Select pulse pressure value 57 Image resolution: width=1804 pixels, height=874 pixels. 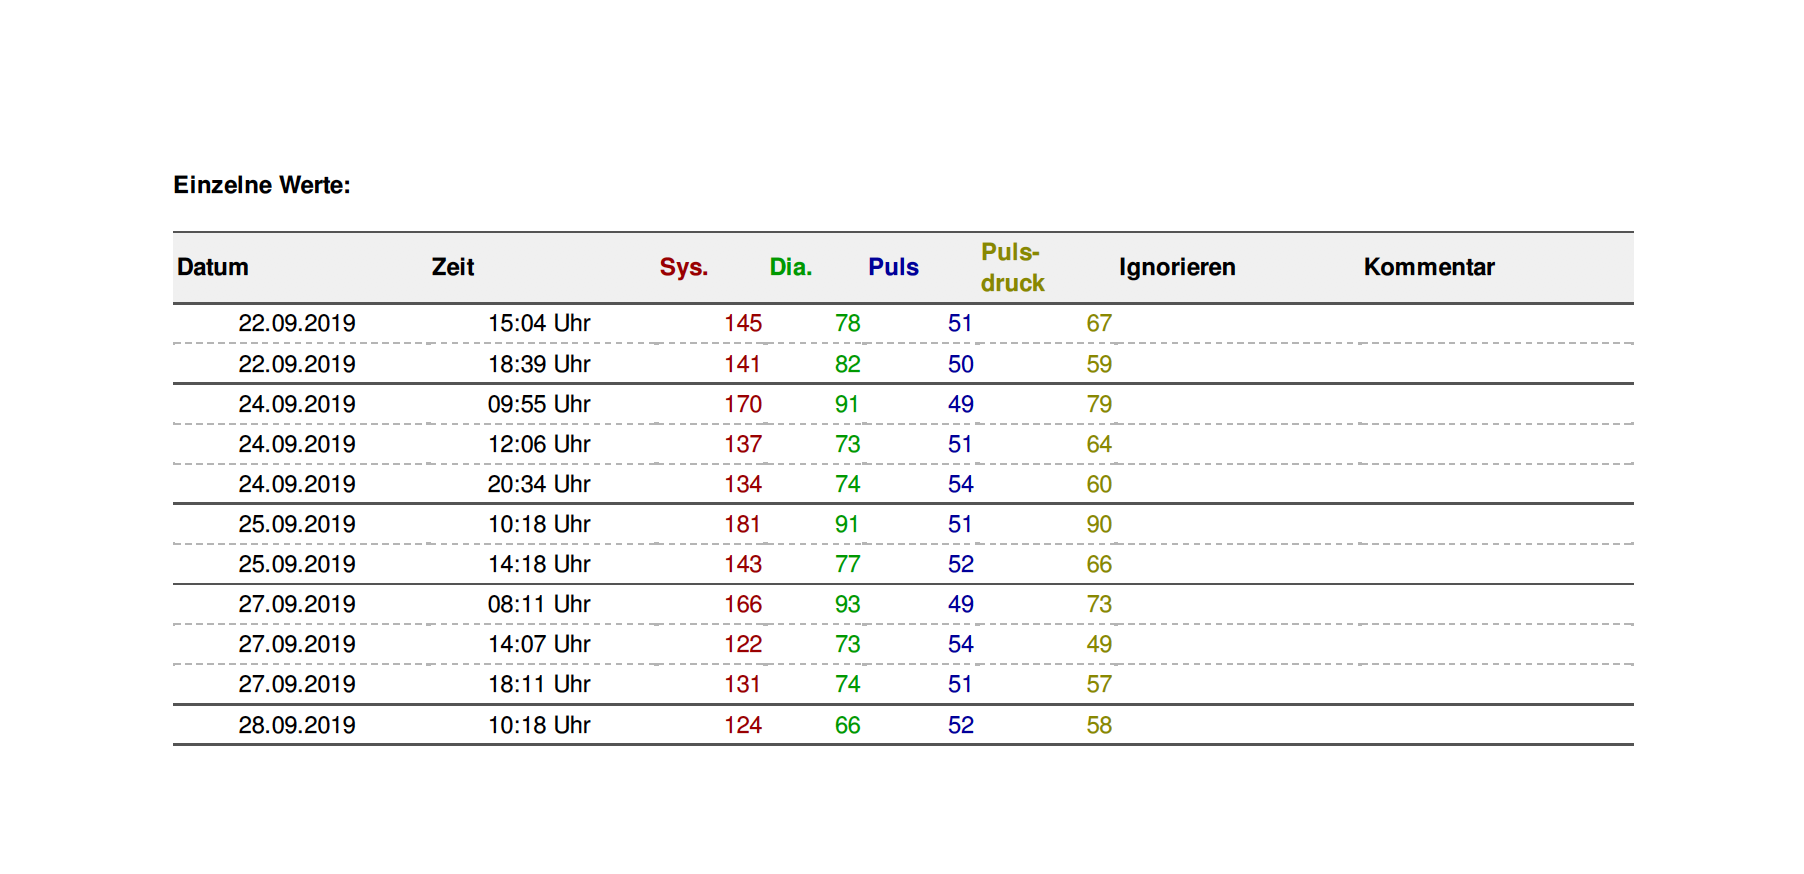pos(1099,684)
